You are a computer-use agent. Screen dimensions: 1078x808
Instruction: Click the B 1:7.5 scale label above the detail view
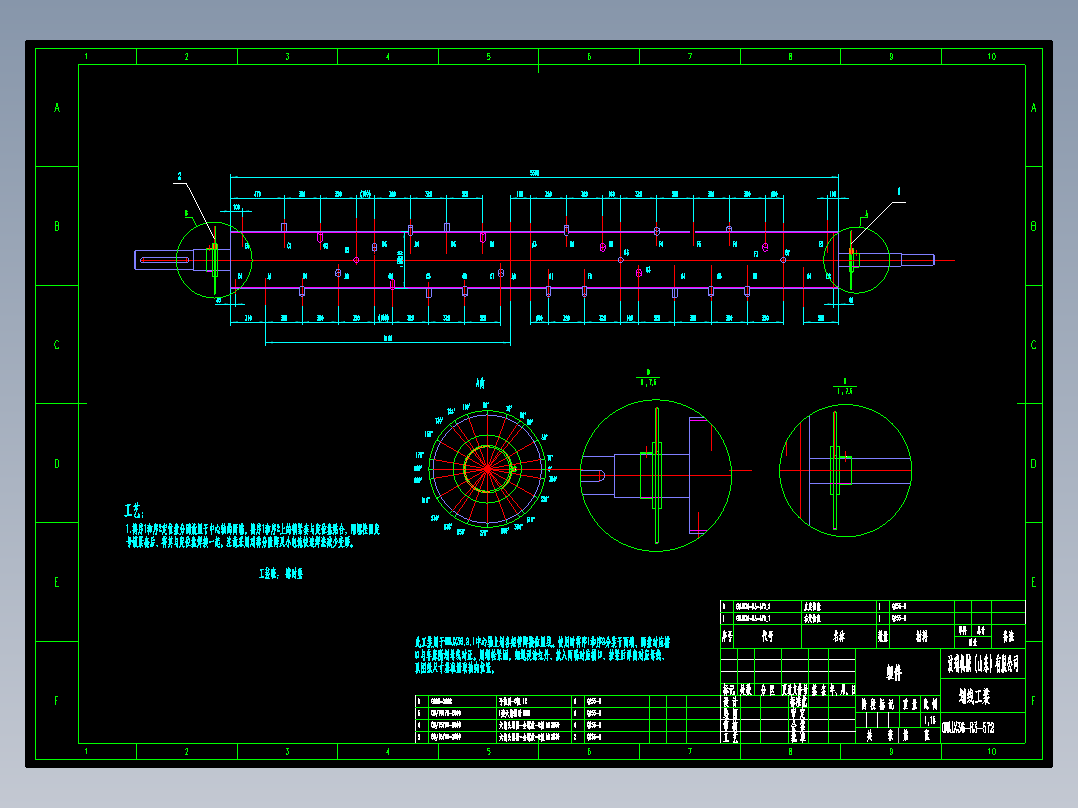[648, 378]
